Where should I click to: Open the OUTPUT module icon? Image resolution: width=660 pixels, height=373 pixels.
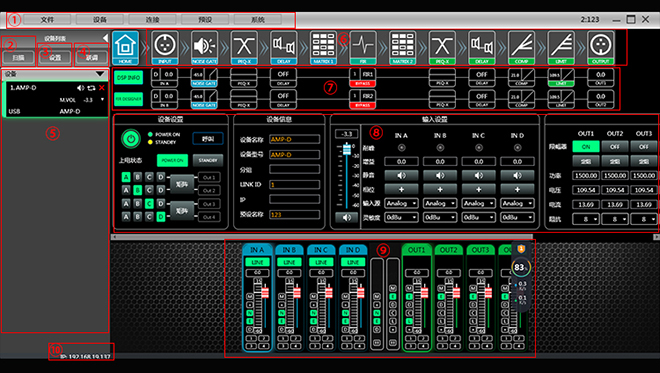click(600, 47)
